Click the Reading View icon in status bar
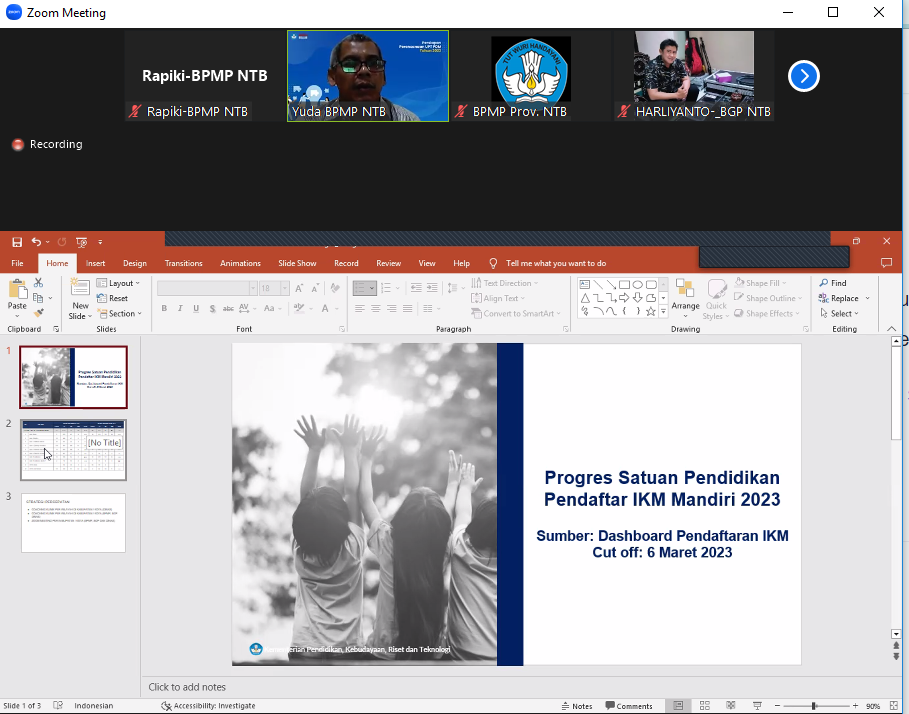Viewport: 909px width, 714px height. [x=731, y=705]
